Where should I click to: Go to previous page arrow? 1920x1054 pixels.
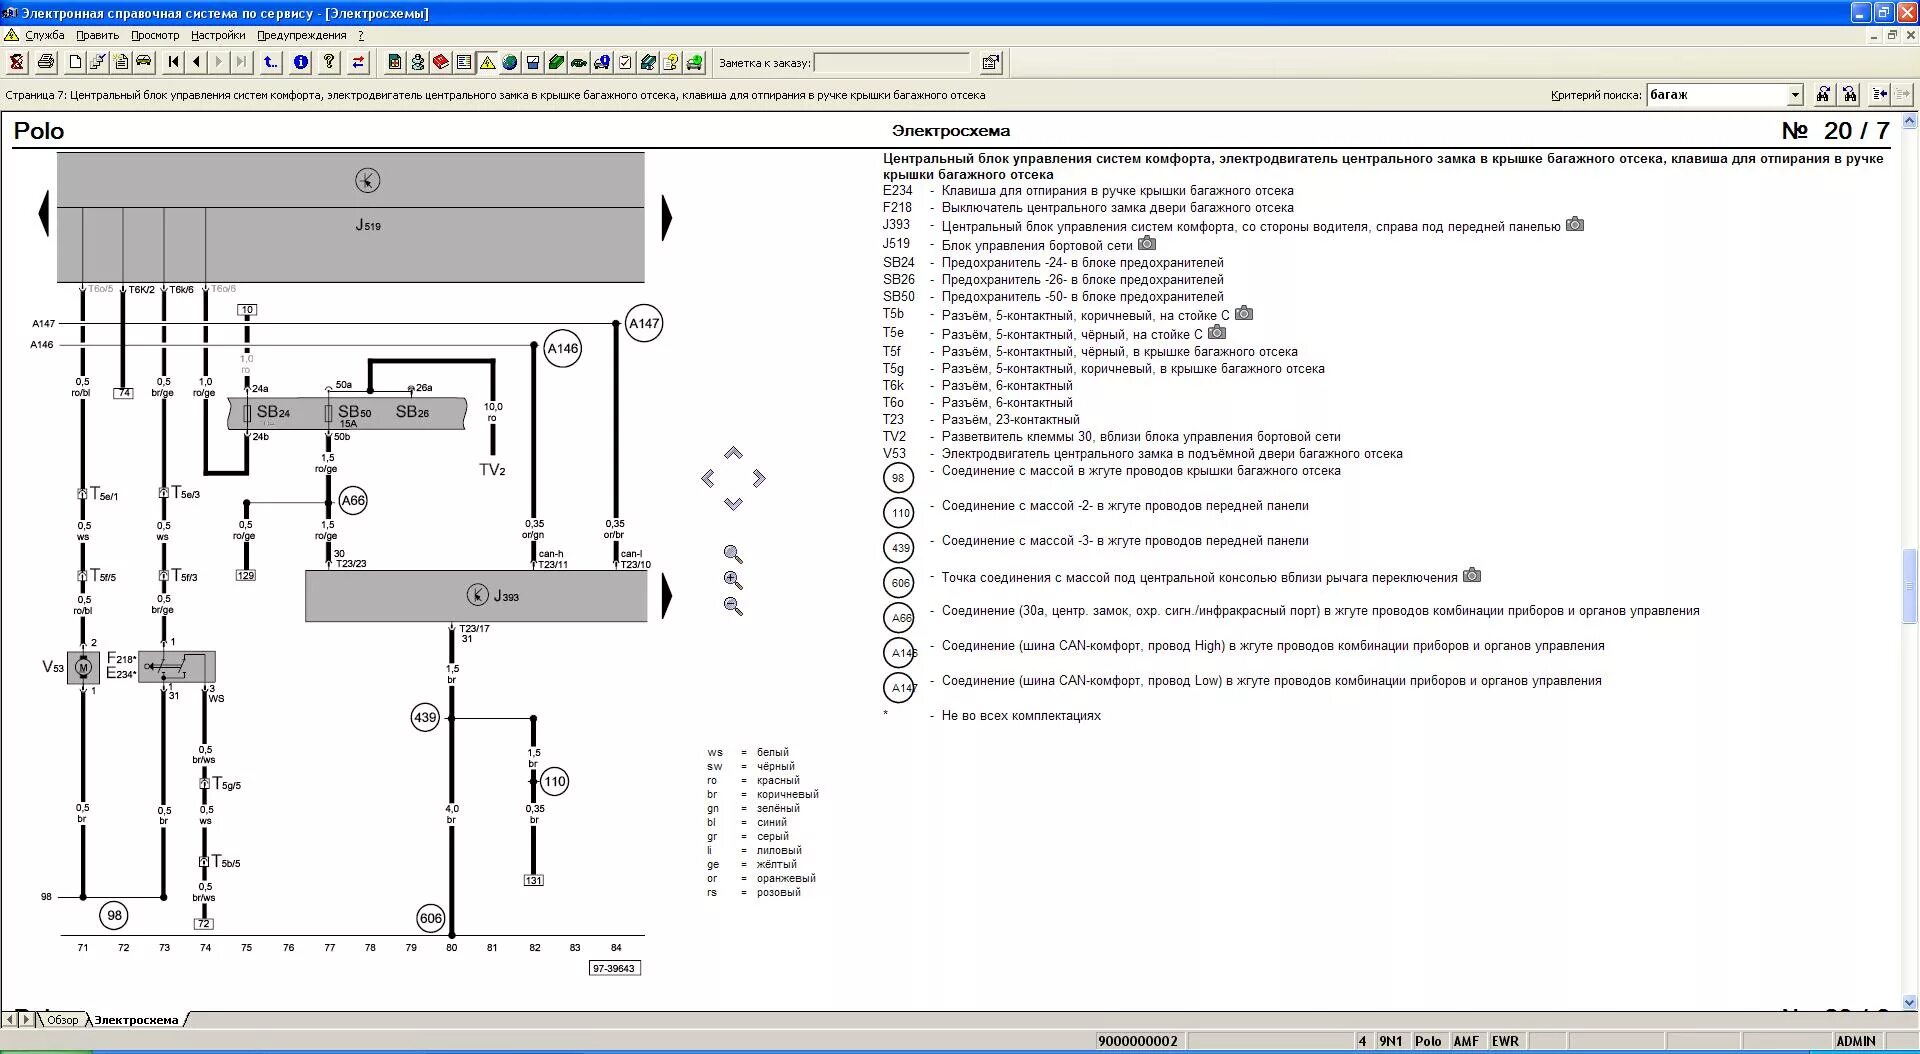click(196, 62)
